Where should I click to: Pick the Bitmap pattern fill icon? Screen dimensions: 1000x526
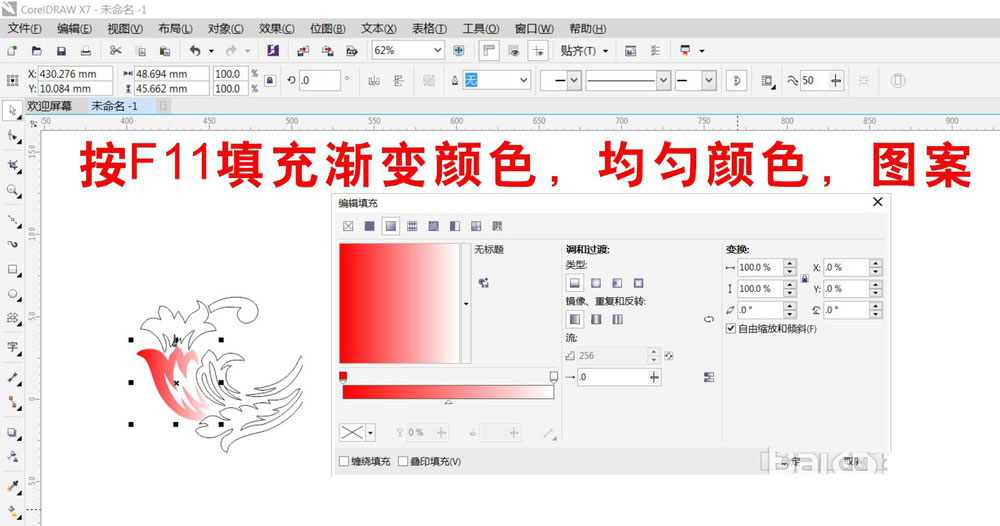tap(434, 226)
